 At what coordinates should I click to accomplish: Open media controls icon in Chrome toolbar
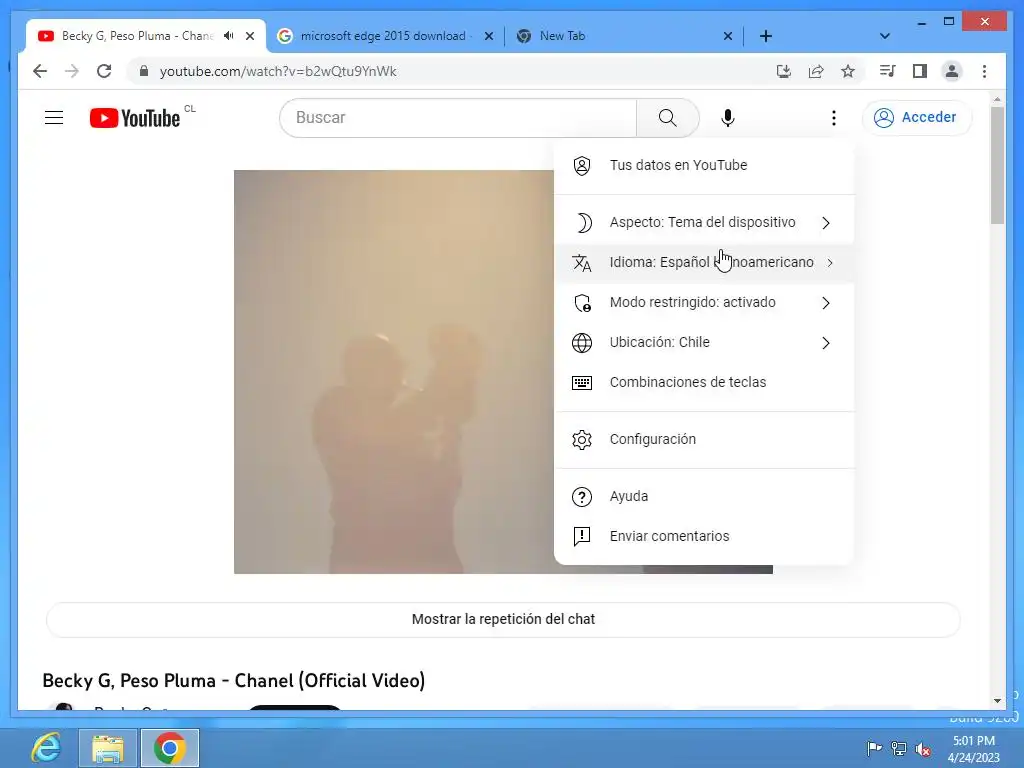coord(888,71)
